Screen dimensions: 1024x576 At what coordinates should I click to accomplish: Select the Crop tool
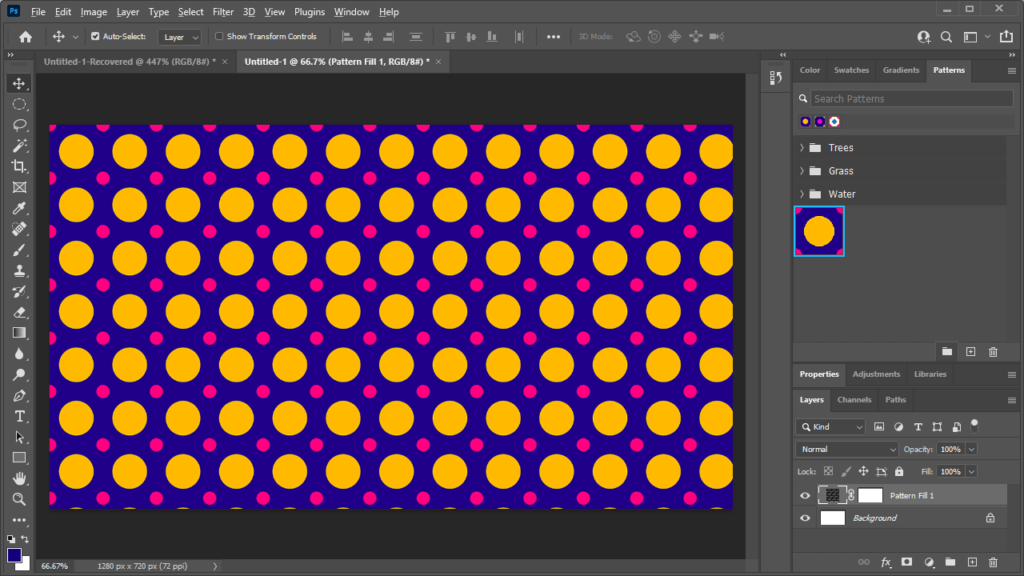click(19, 166)
